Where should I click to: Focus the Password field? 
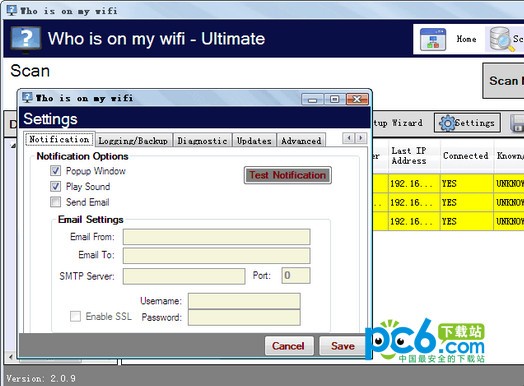coord(244,317)
